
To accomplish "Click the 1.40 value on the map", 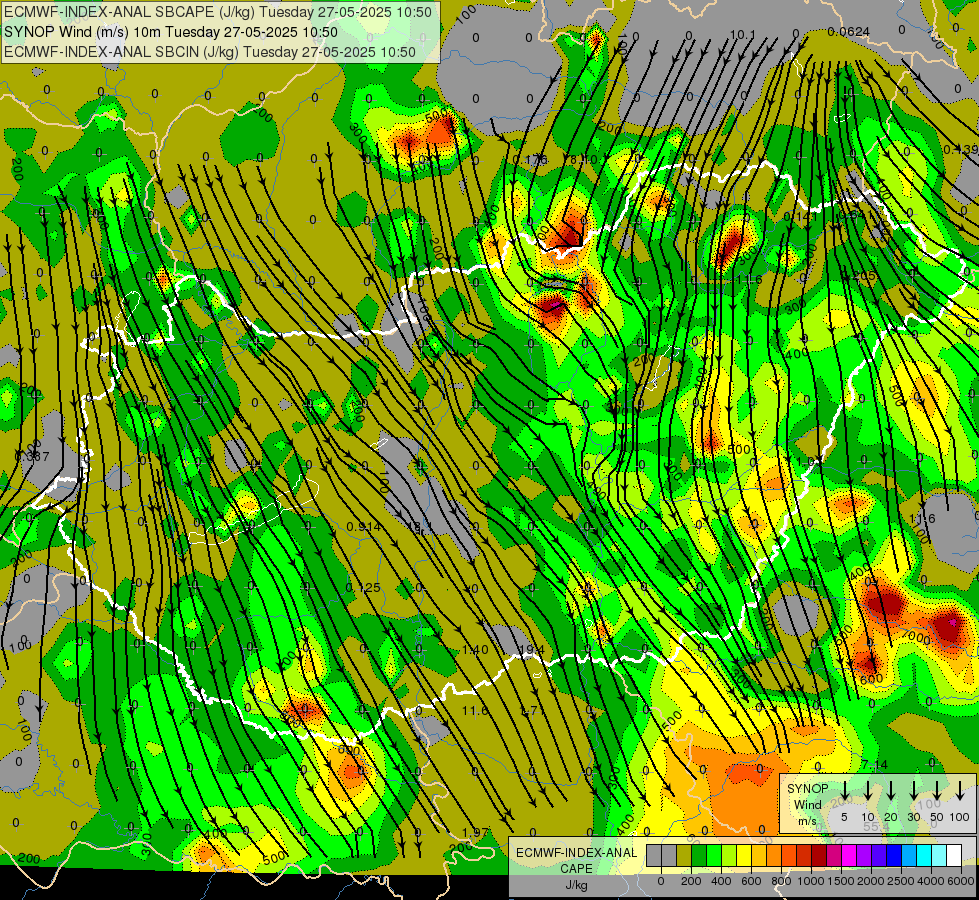I will (475, 650).
